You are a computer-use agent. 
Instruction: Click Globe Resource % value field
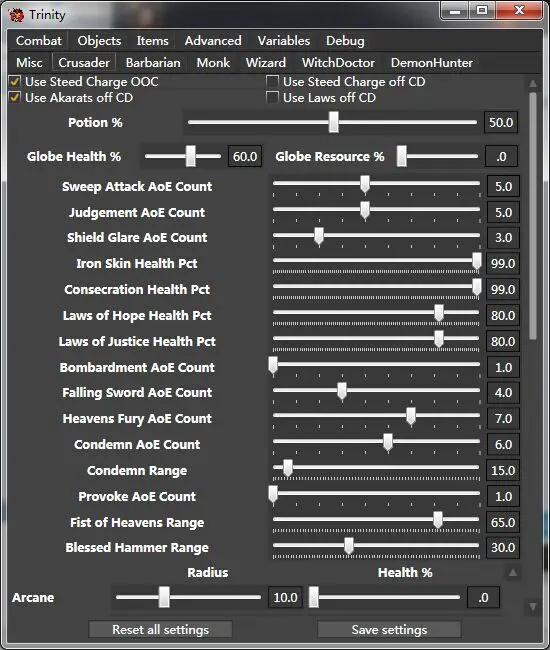click(x=501, y=156)
